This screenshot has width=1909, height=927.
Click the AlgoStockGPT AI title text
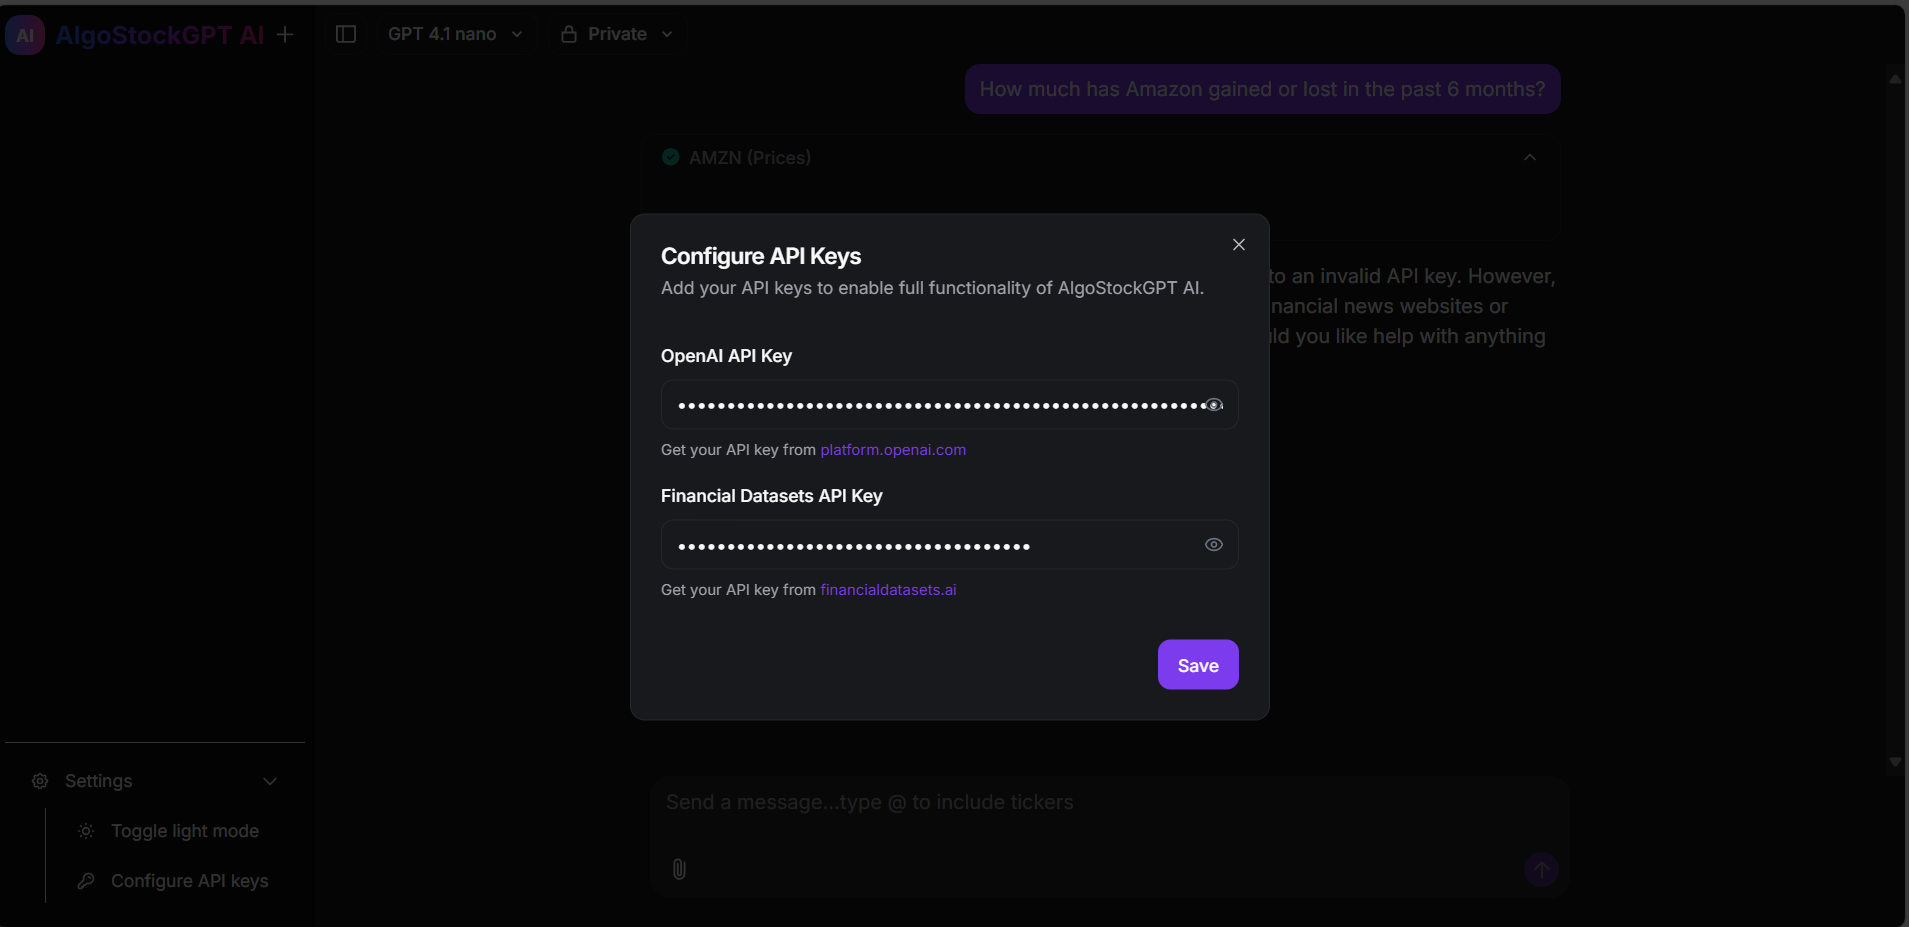point(160,35)
